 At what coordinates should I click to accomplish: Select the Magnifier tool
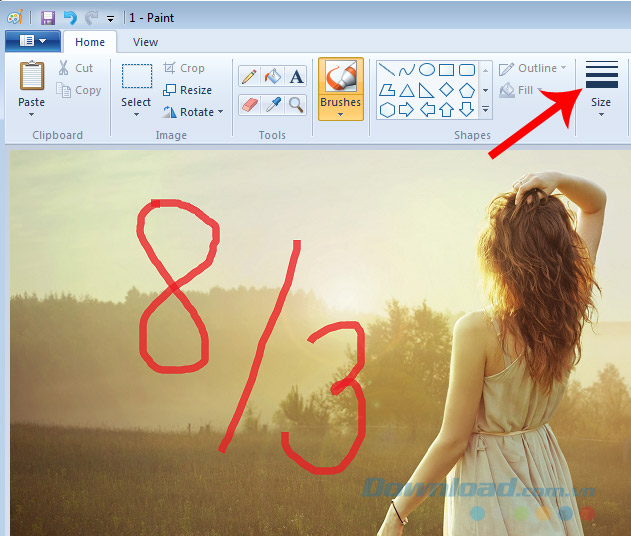[296, 104]
